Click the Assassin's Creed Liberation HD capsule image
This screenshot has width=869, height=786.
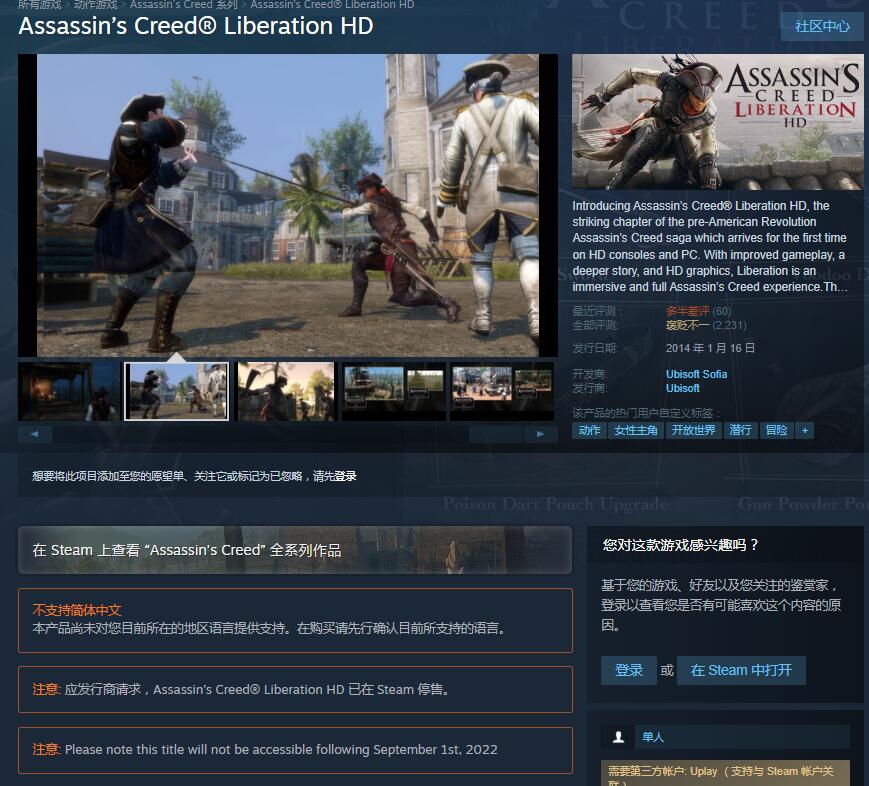(717, 122)
